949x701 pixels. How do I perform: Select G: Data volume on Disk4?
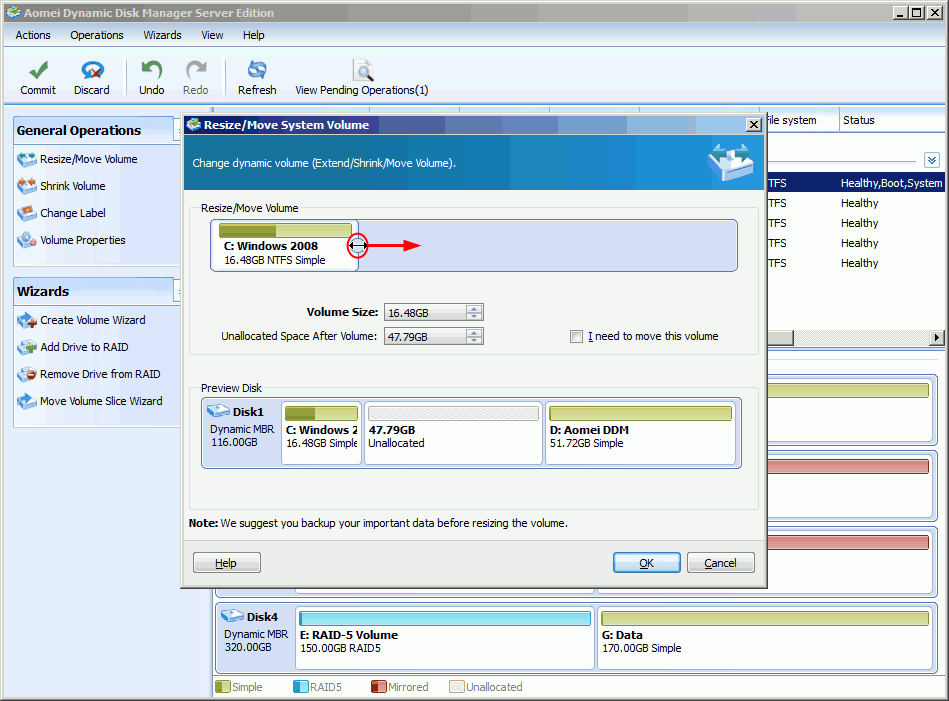pyautogui.click(x=765, y=639)
